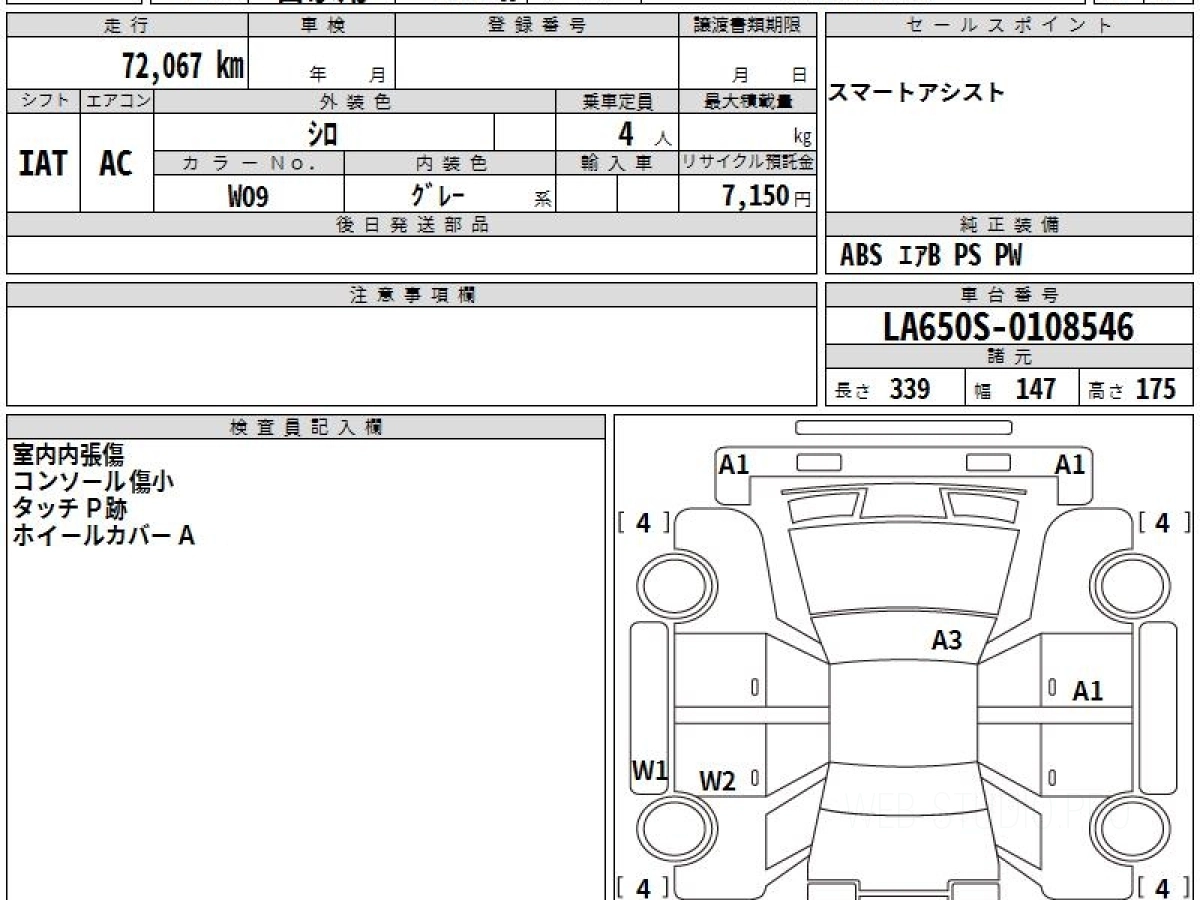This screenshot has height=900, width=1200.
Task: Click the 外装色 header
Action: click(x=355, y=101)
